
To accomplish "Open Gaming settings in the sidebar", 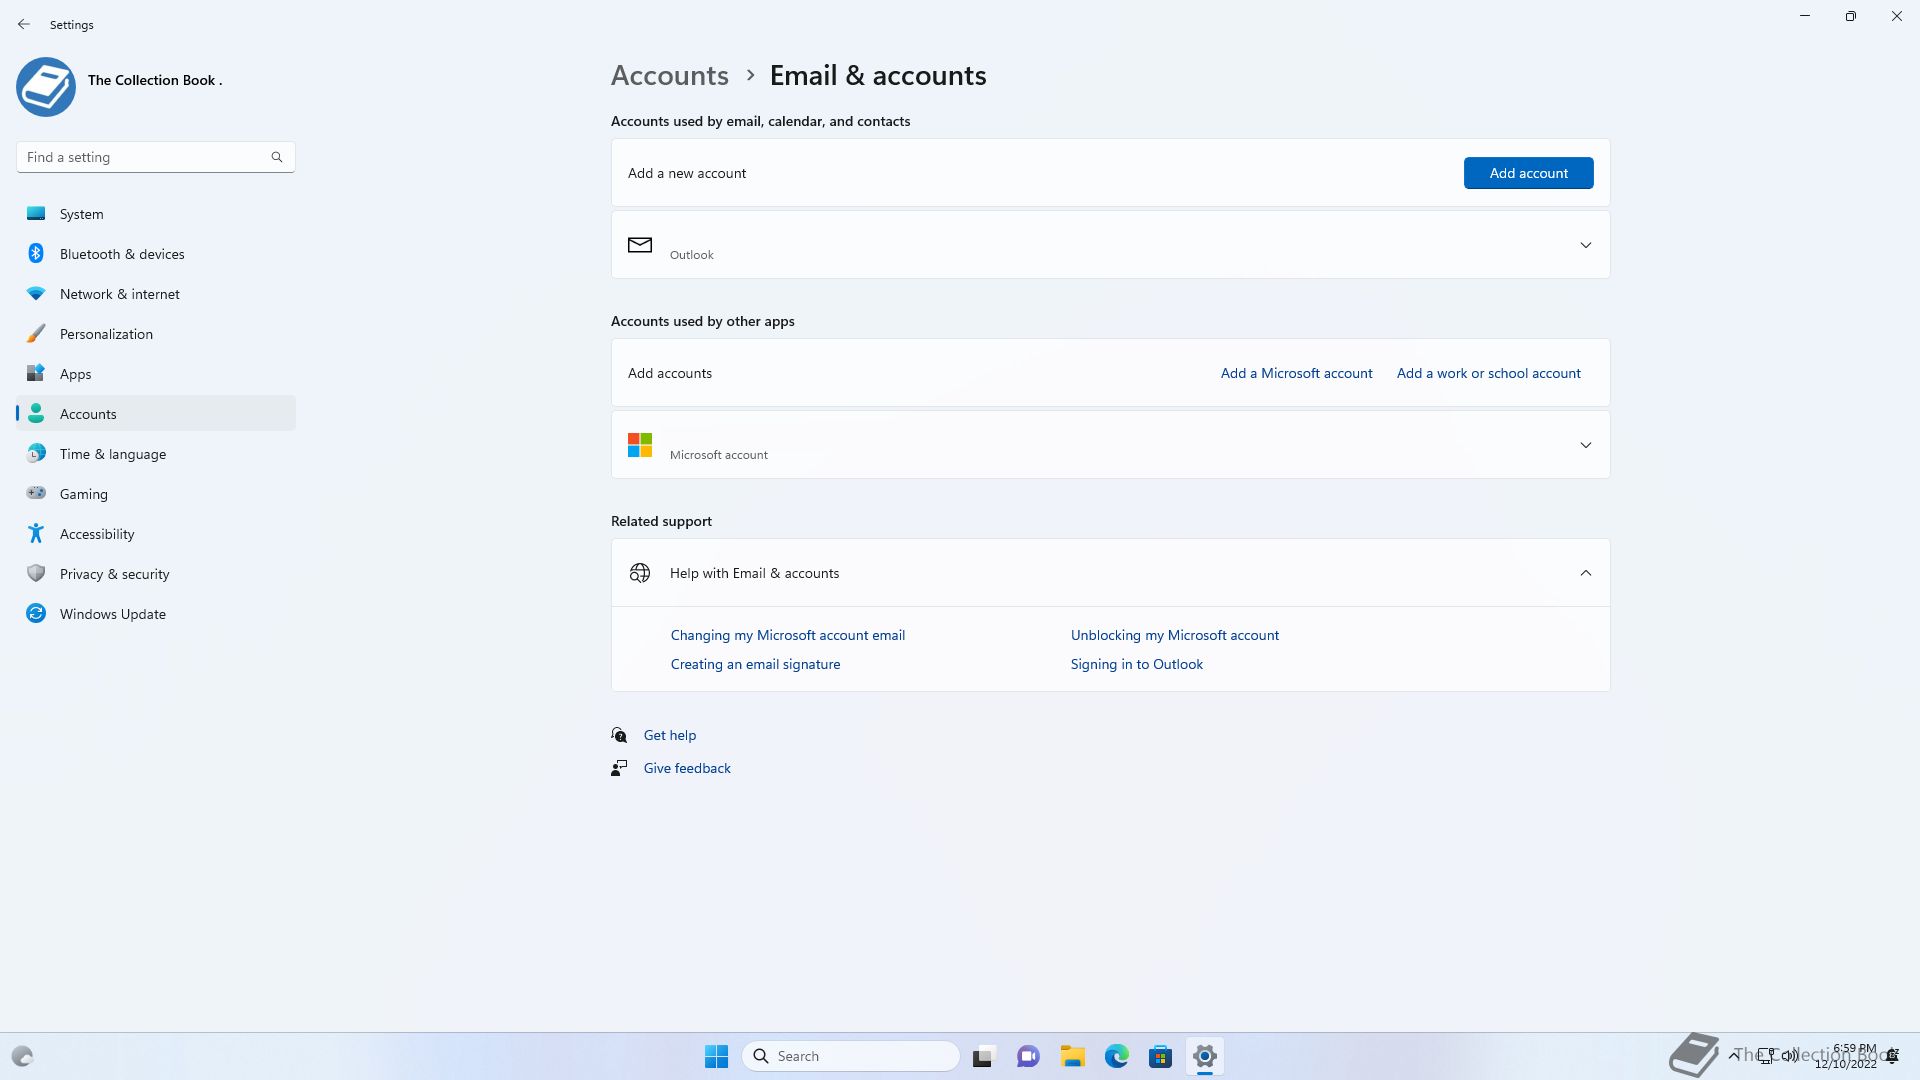I will click(x=155, y=494).
